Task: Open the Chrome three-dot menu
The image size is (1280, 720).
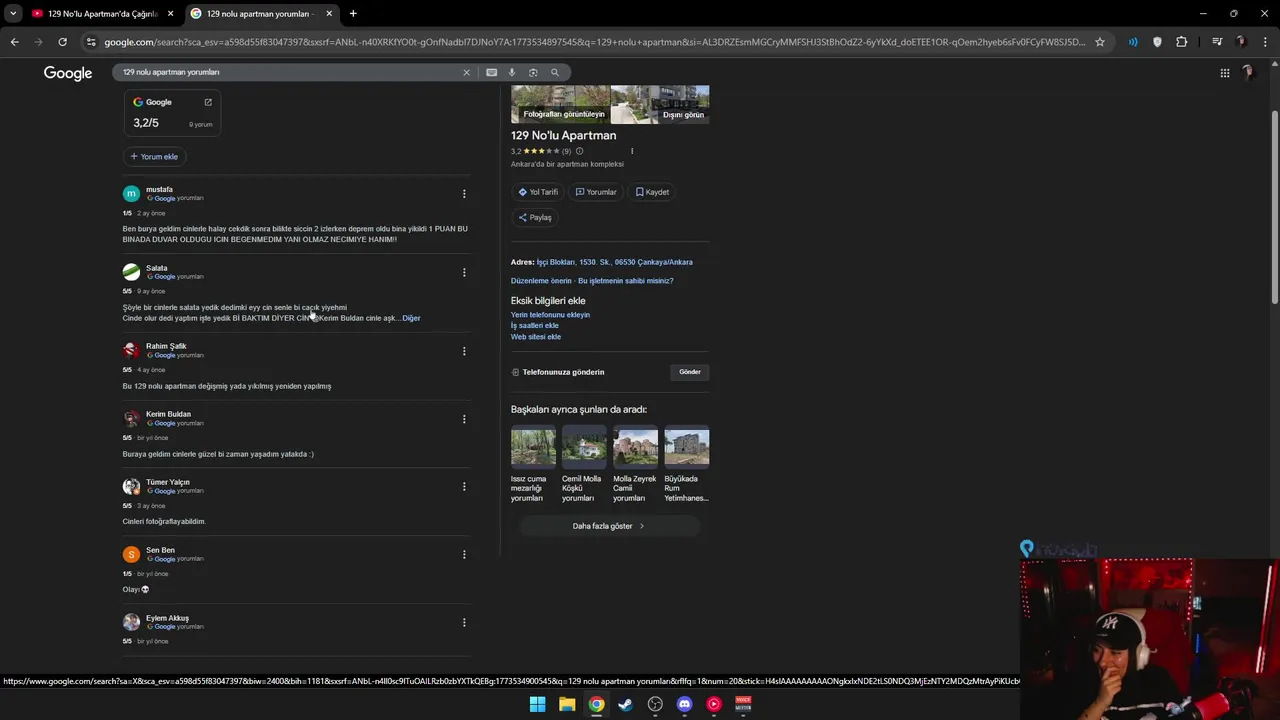Action: point(1265,42)
